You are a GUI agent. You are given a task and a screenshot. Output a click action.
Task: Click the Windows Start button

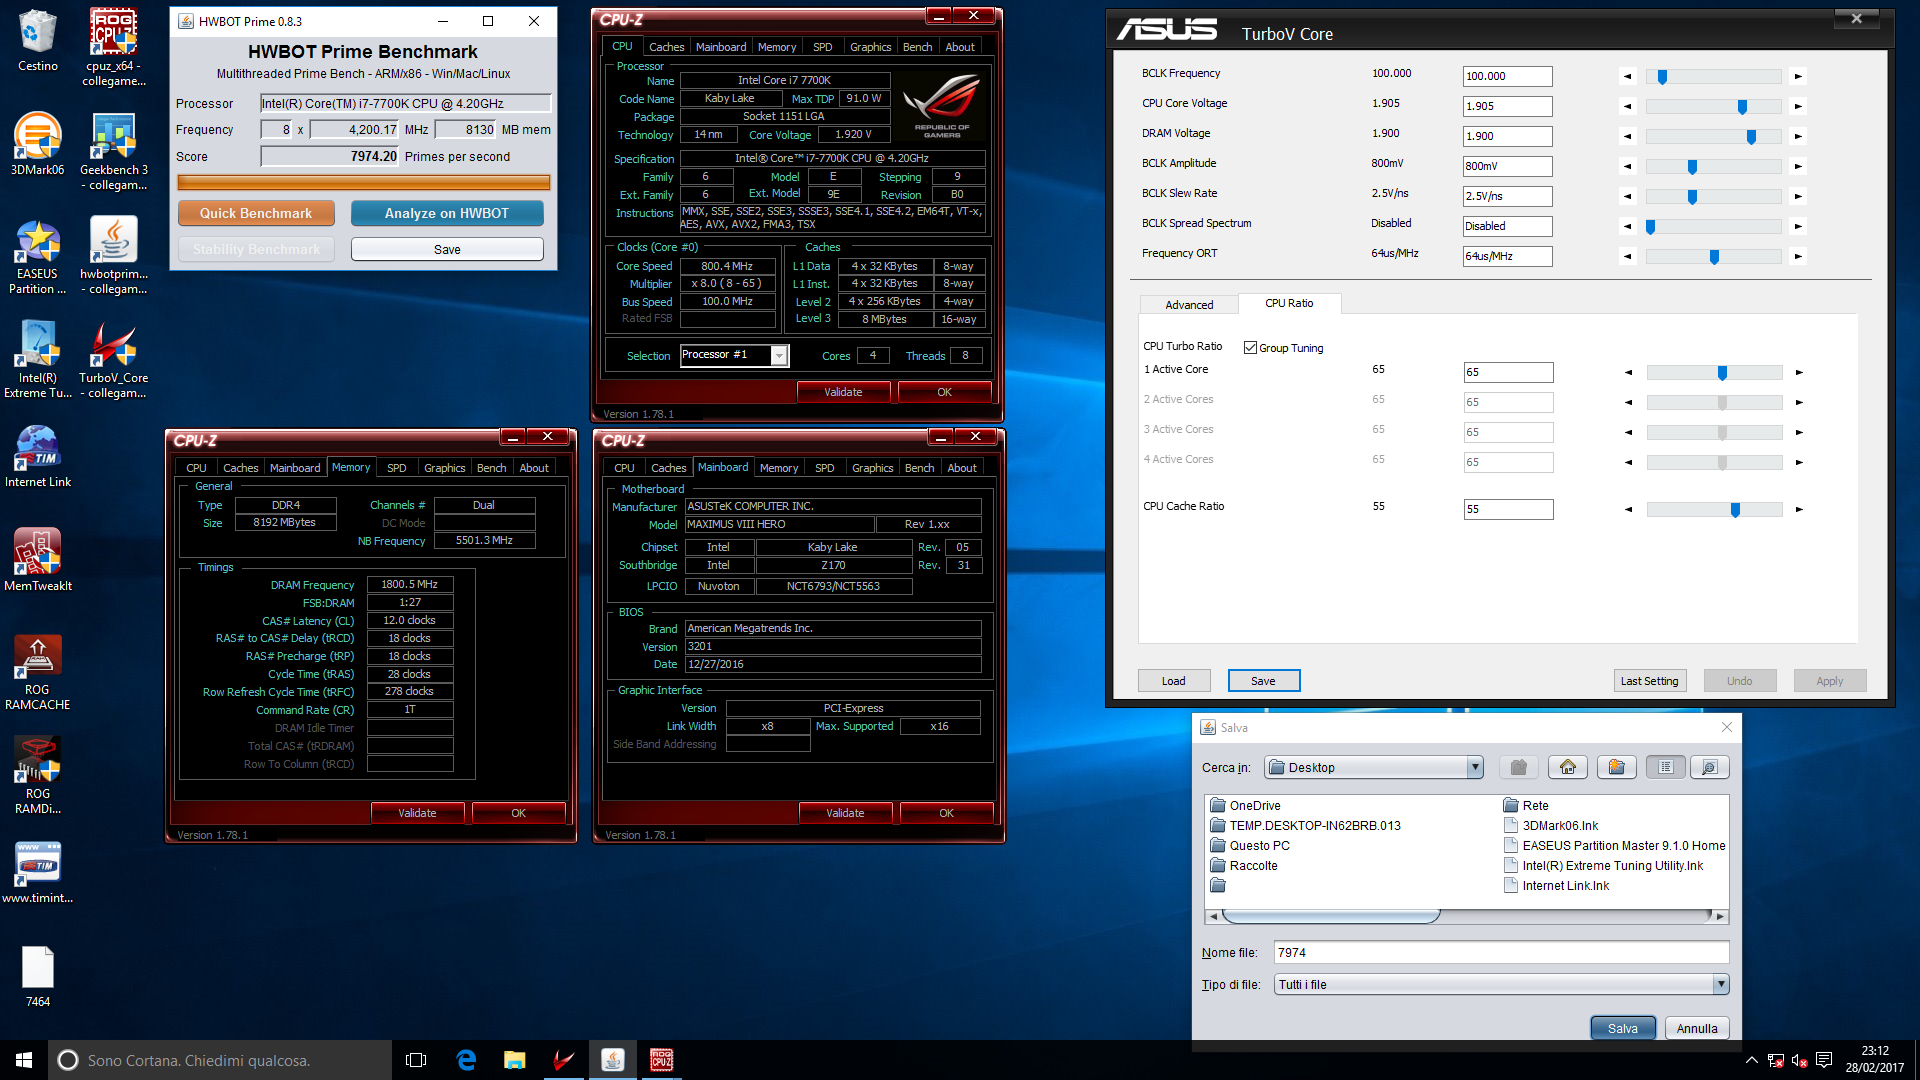[24, 1060]
